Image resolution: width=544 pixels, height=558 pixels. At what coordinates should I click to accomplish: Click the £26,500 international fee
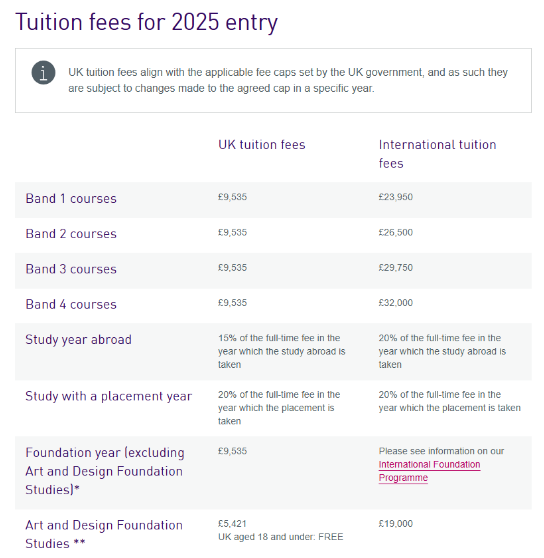(x=396, y=232)
